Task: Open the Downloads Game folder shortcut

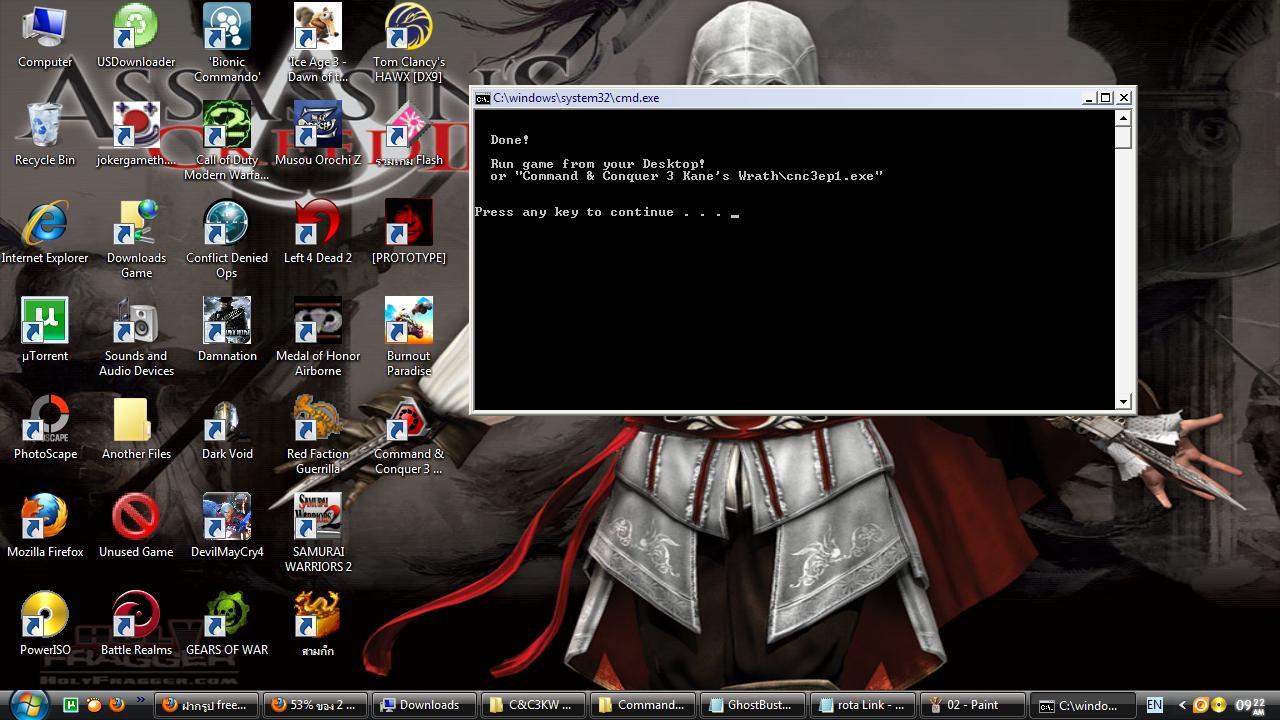Action: pos(136,240)
